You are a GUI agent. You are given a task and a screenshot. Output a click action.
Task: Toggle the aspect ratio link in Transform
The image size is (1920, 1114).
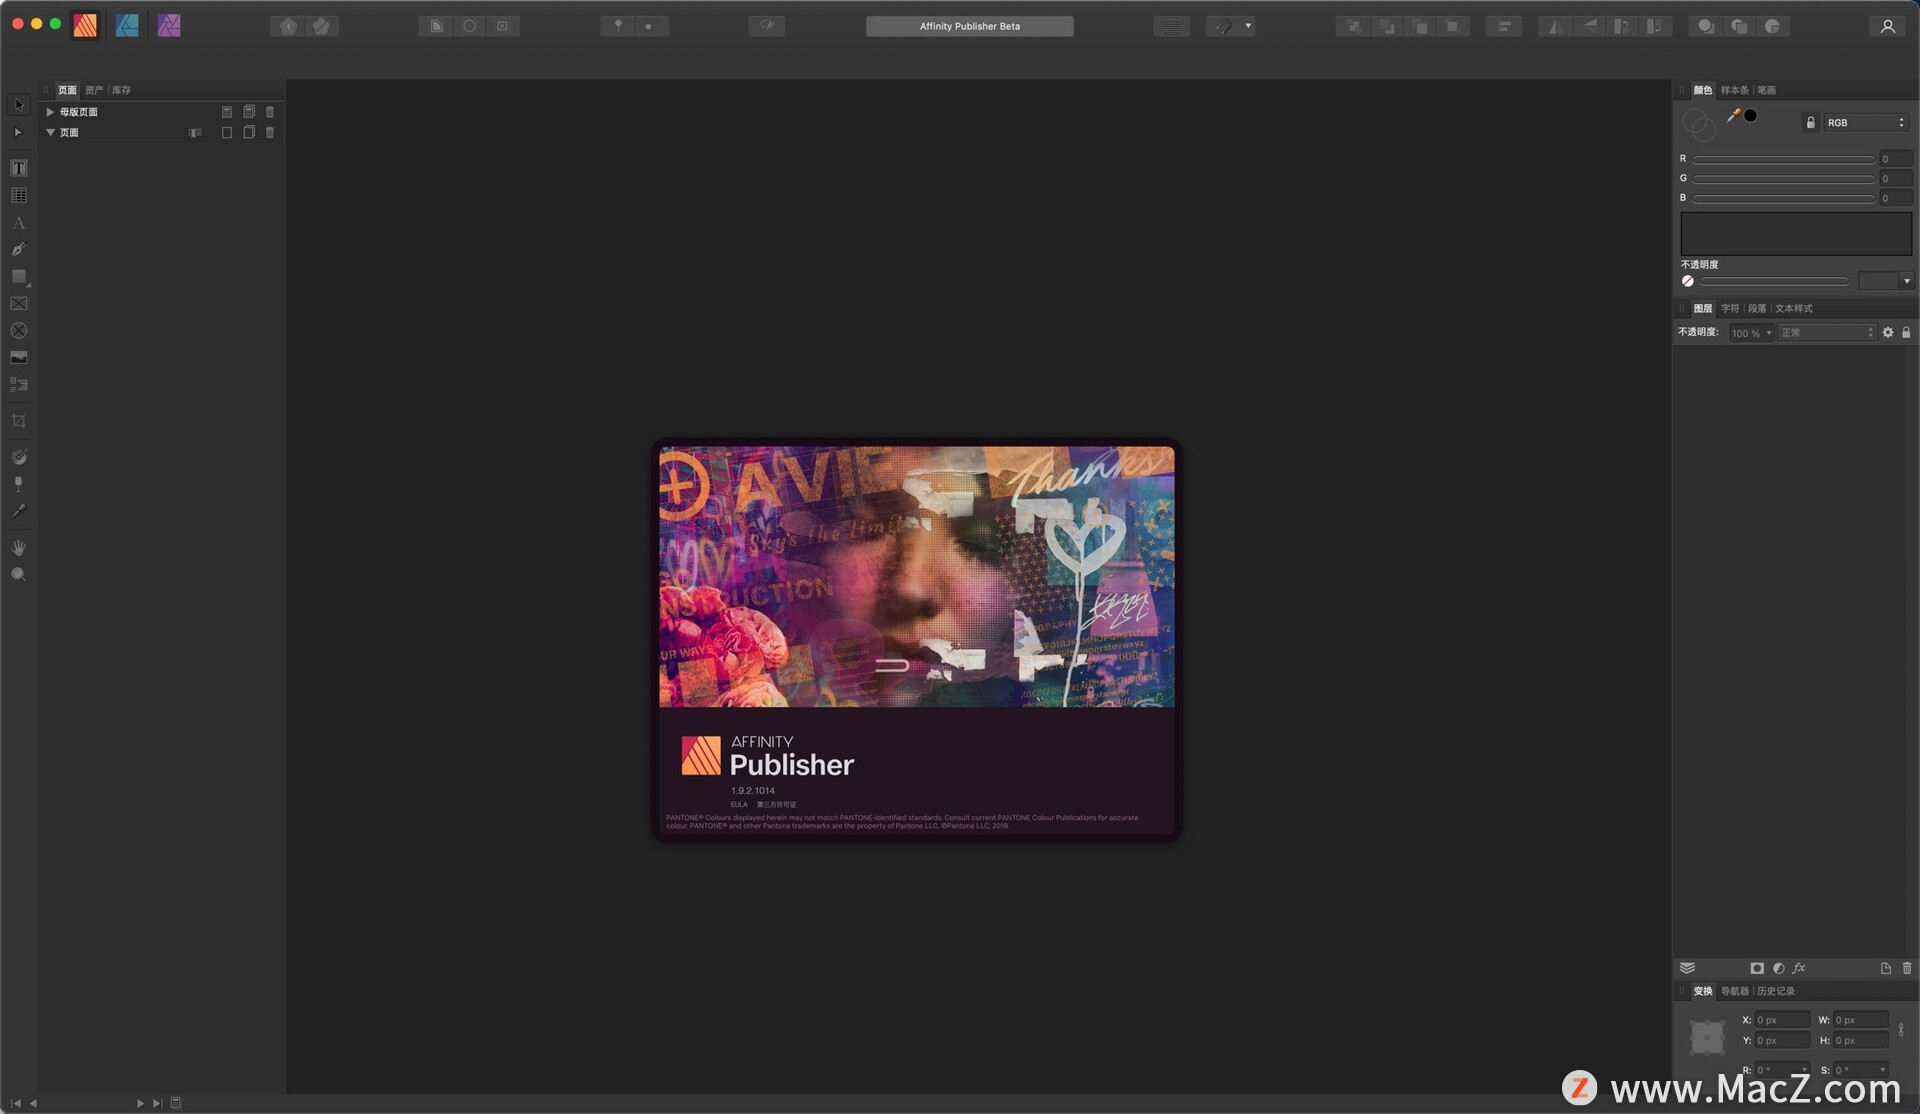click(1901, 1030)
